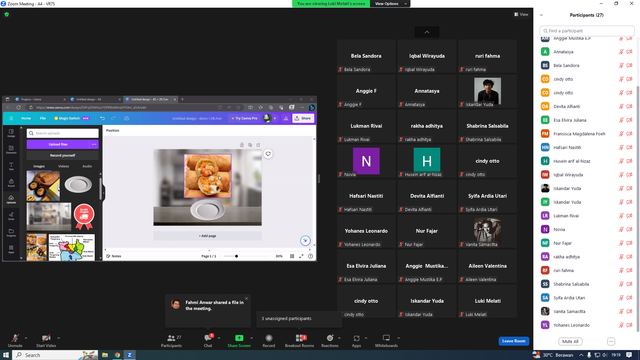Open the Reactions menu
This screenshot has height=360, width=640.
click(x=330, y=340)
